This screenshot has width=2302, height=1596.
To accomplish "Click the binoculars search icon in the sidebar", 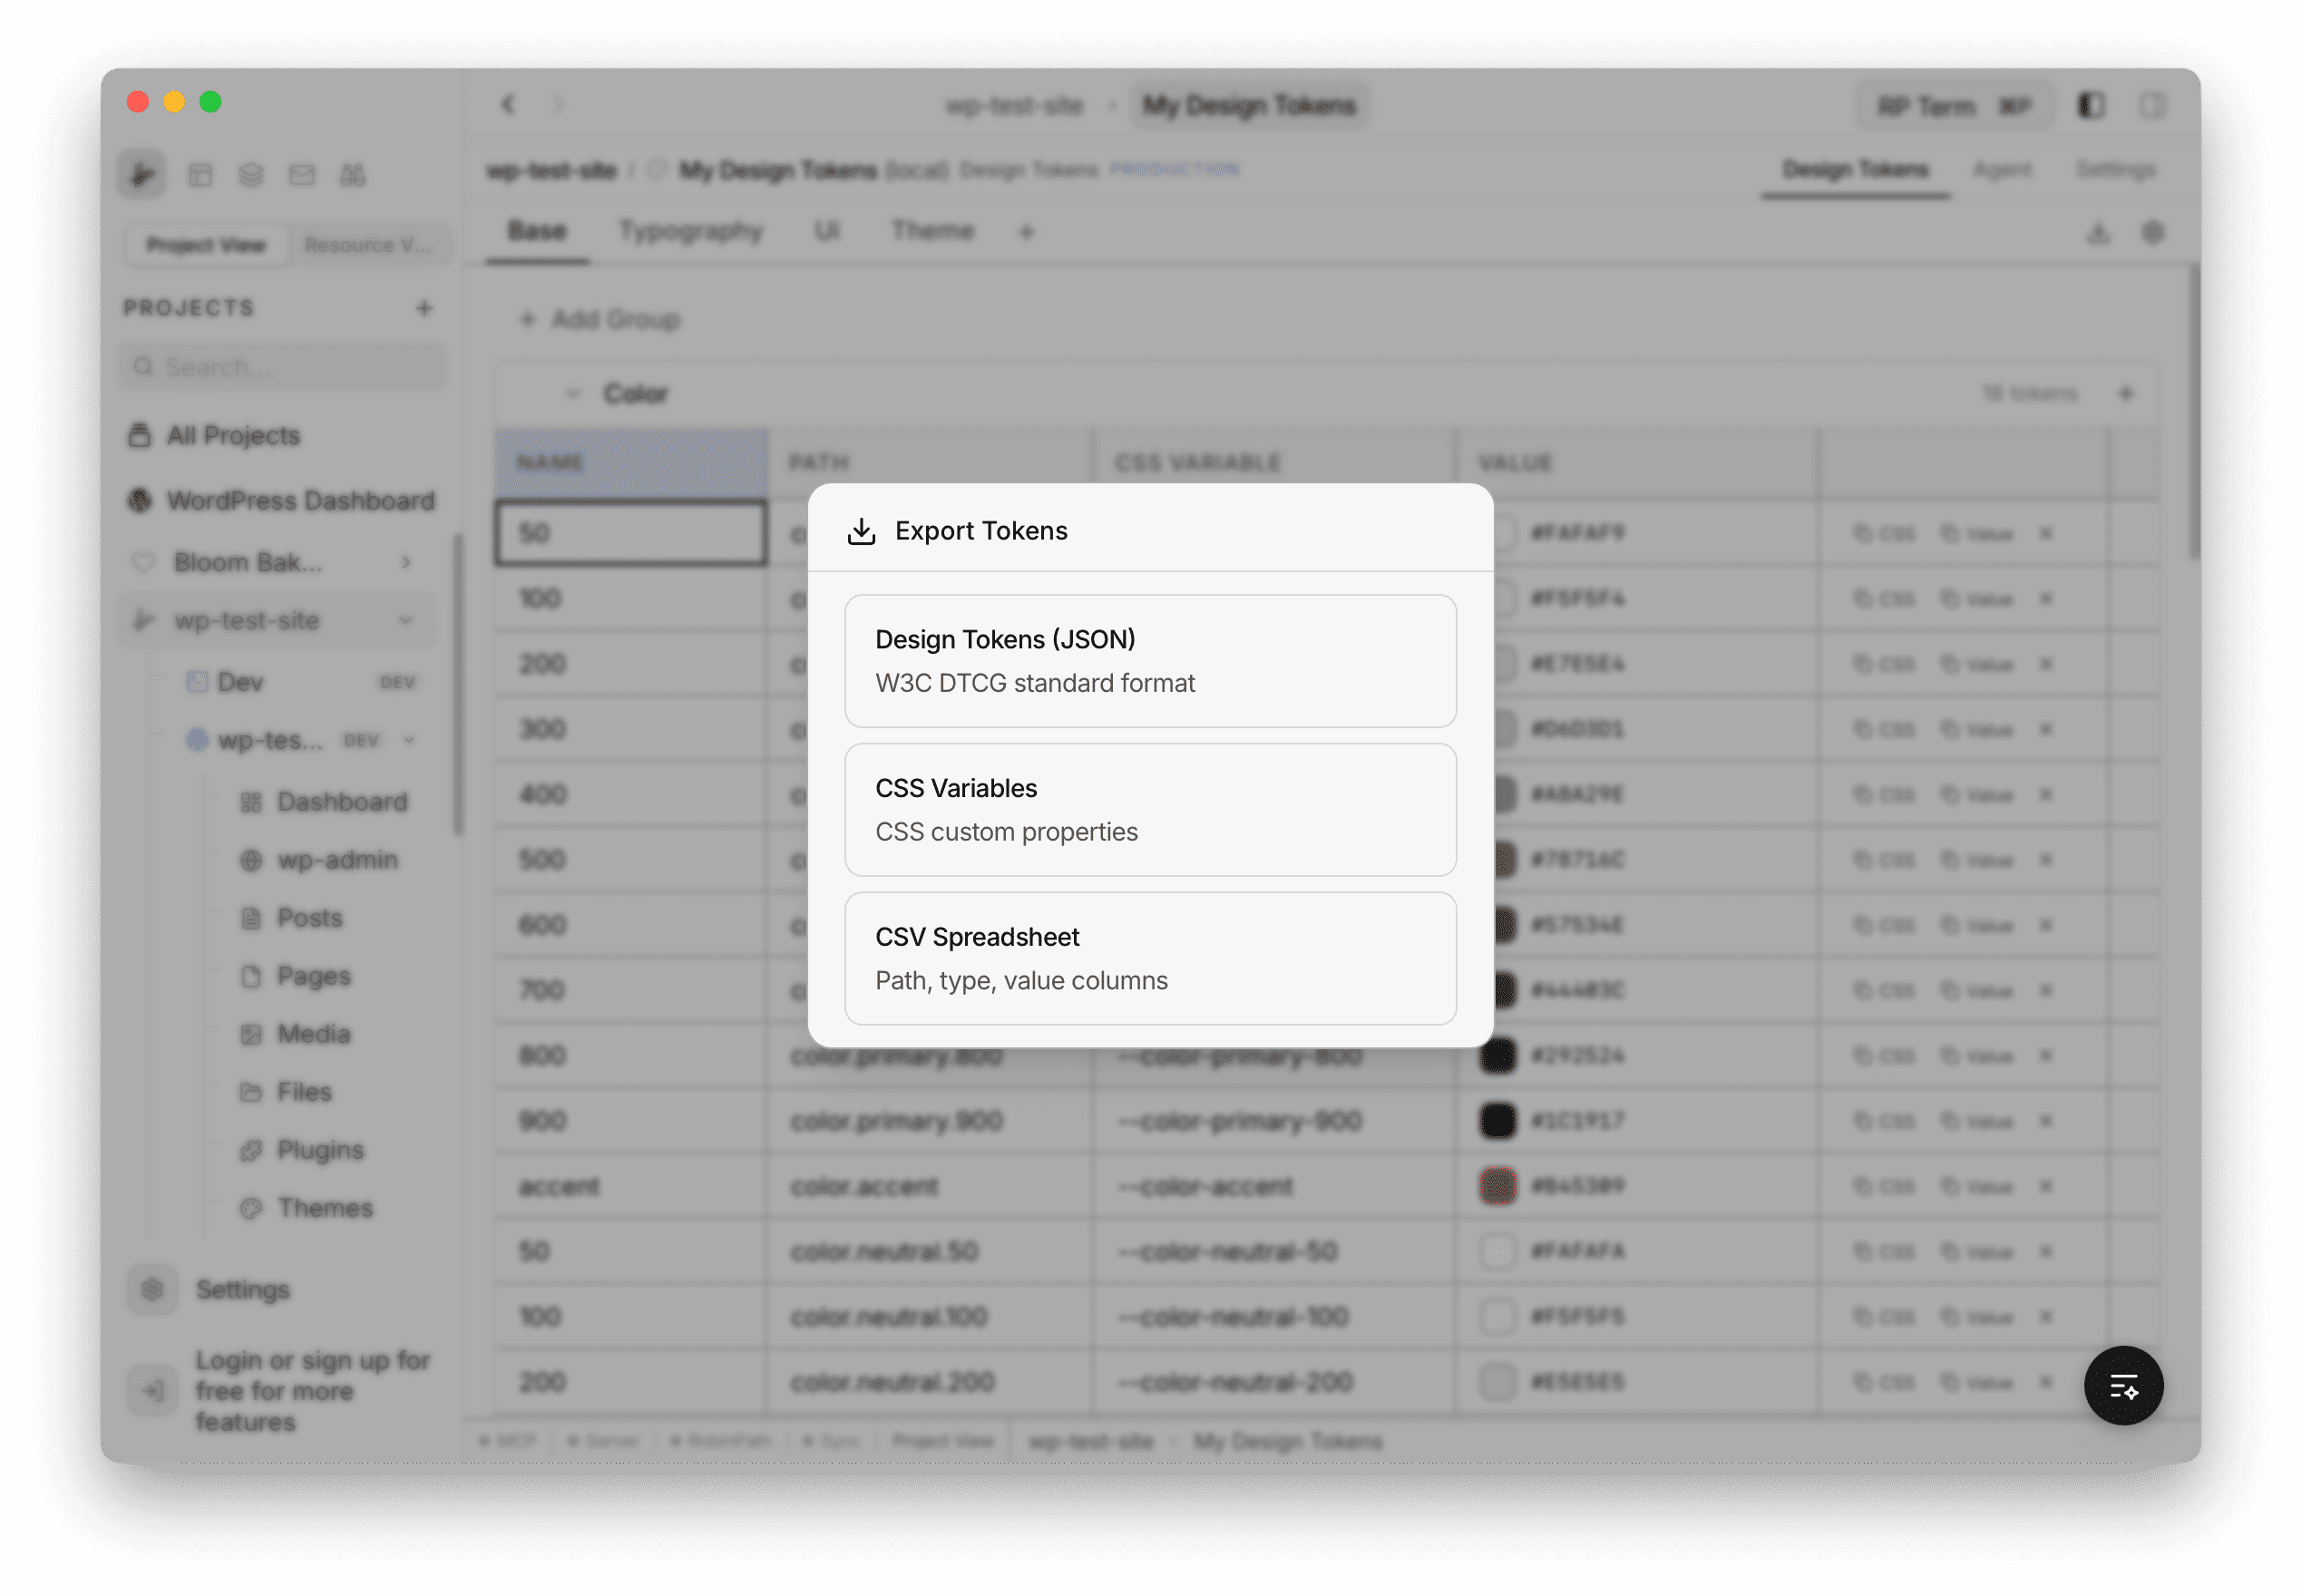I will (x=353, y=174).
